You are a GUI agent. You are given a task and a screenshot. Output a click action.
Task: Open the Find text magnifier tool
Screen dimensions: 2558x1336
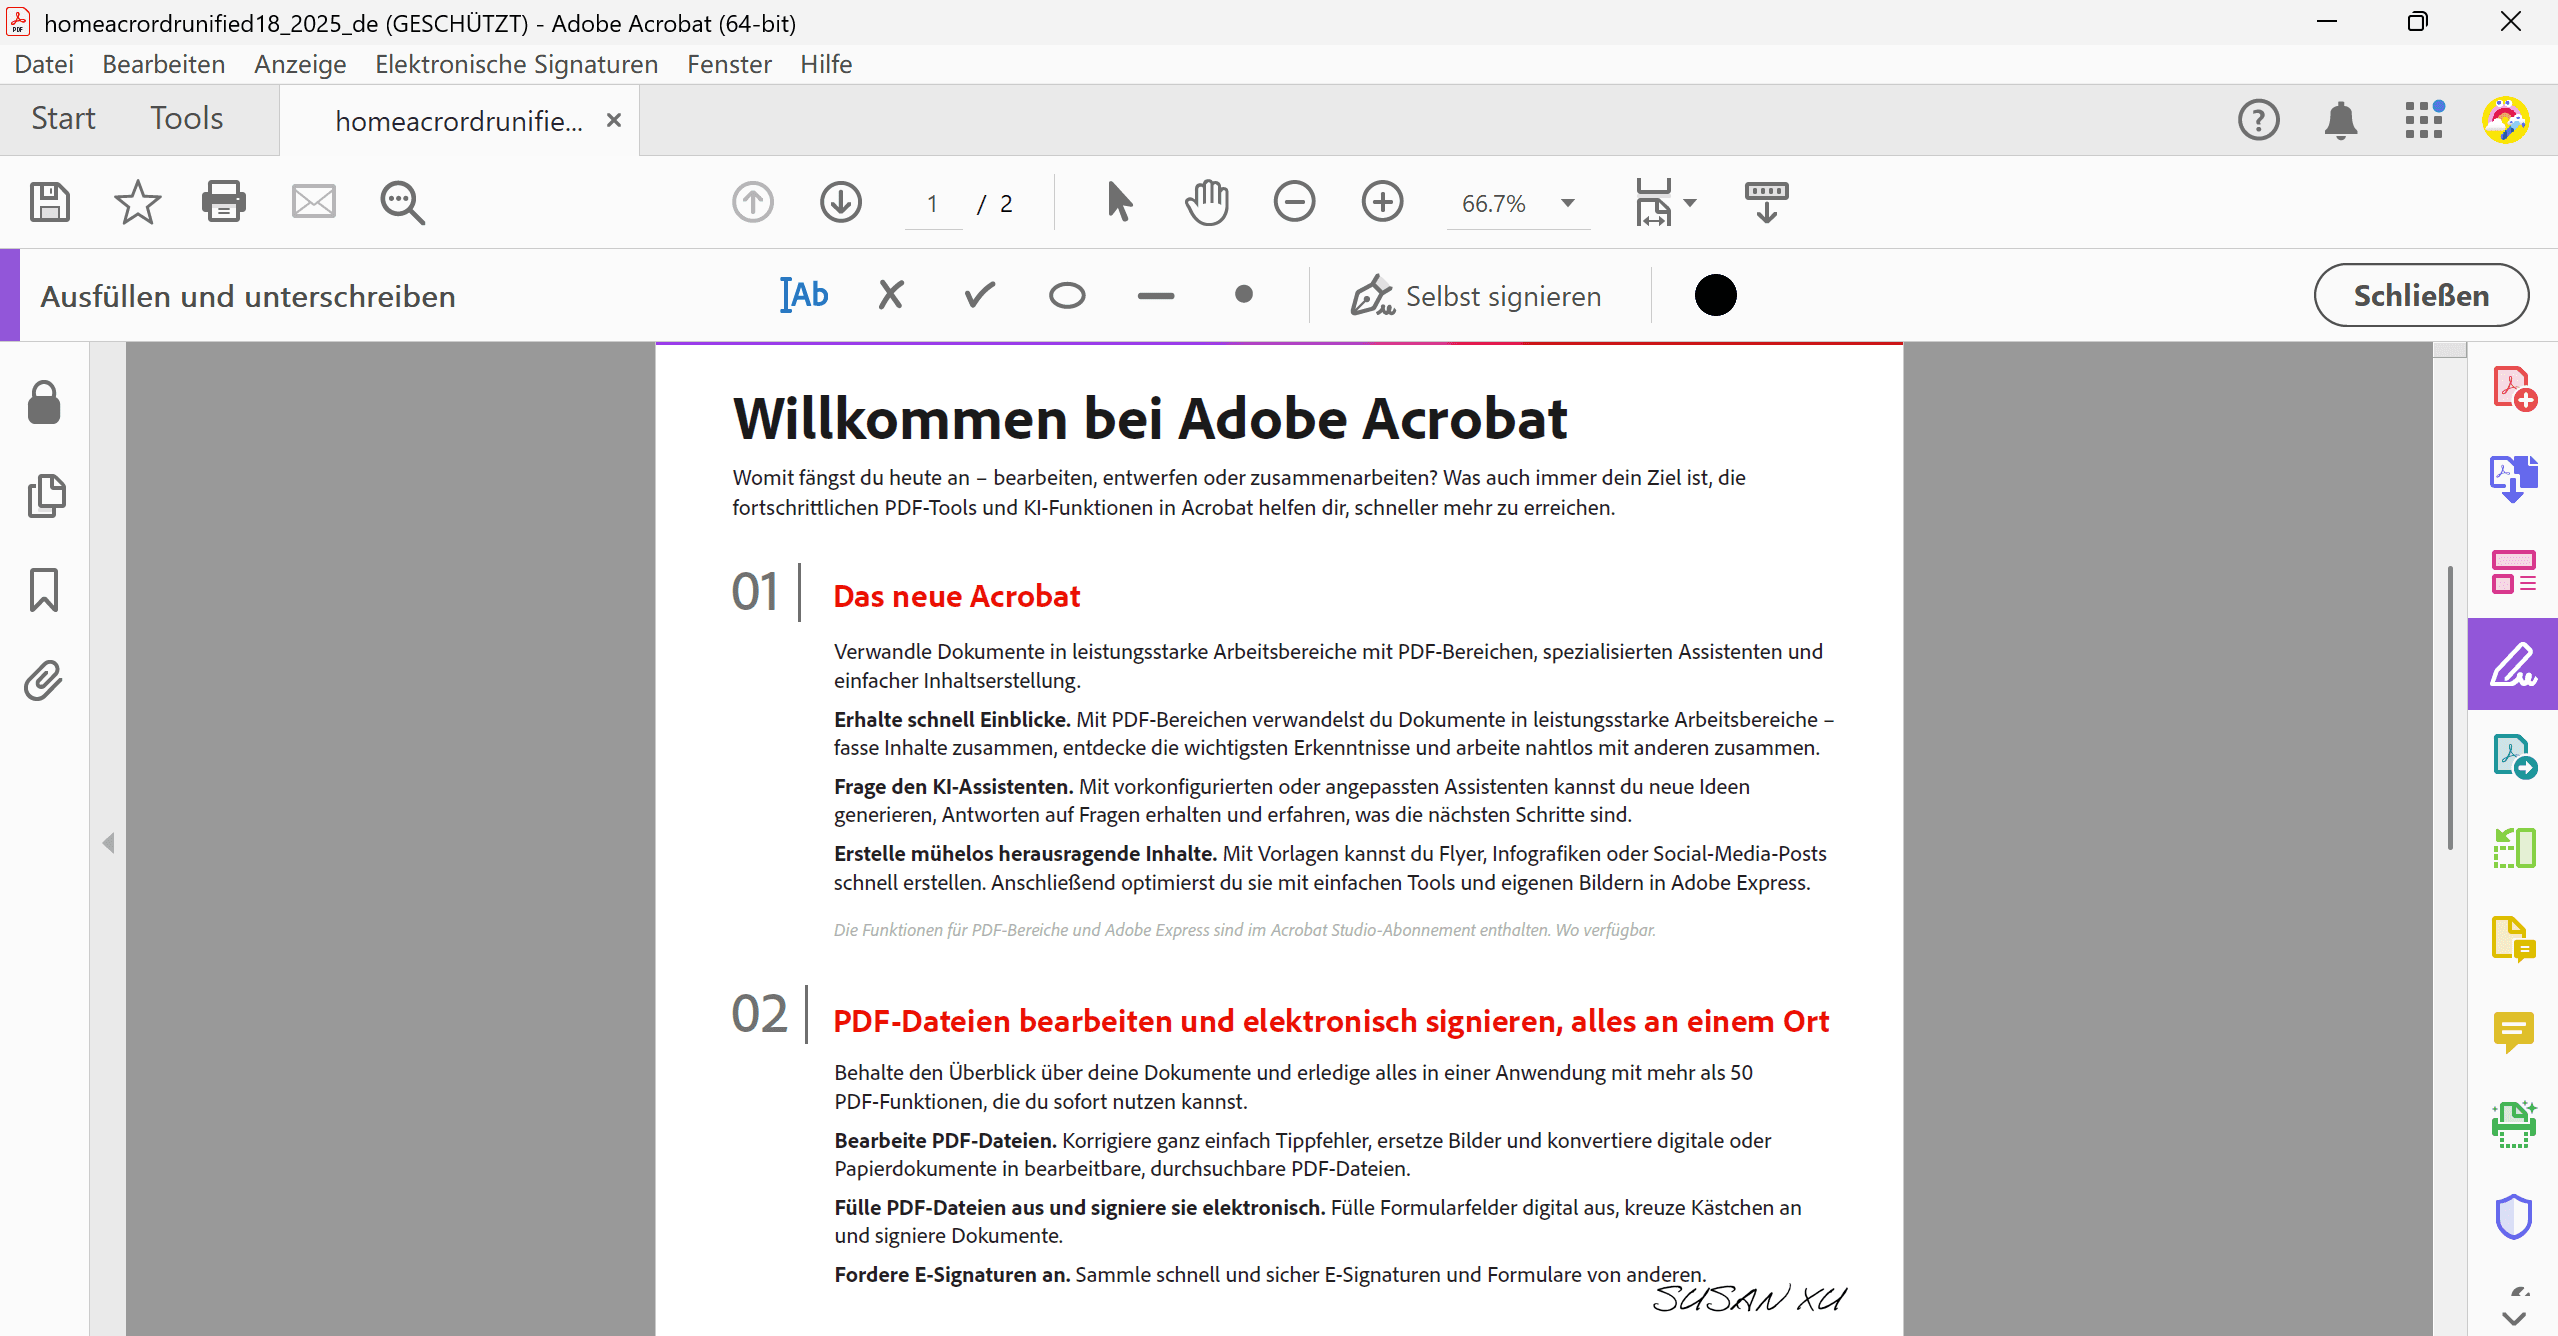click(x=402, y=203)
